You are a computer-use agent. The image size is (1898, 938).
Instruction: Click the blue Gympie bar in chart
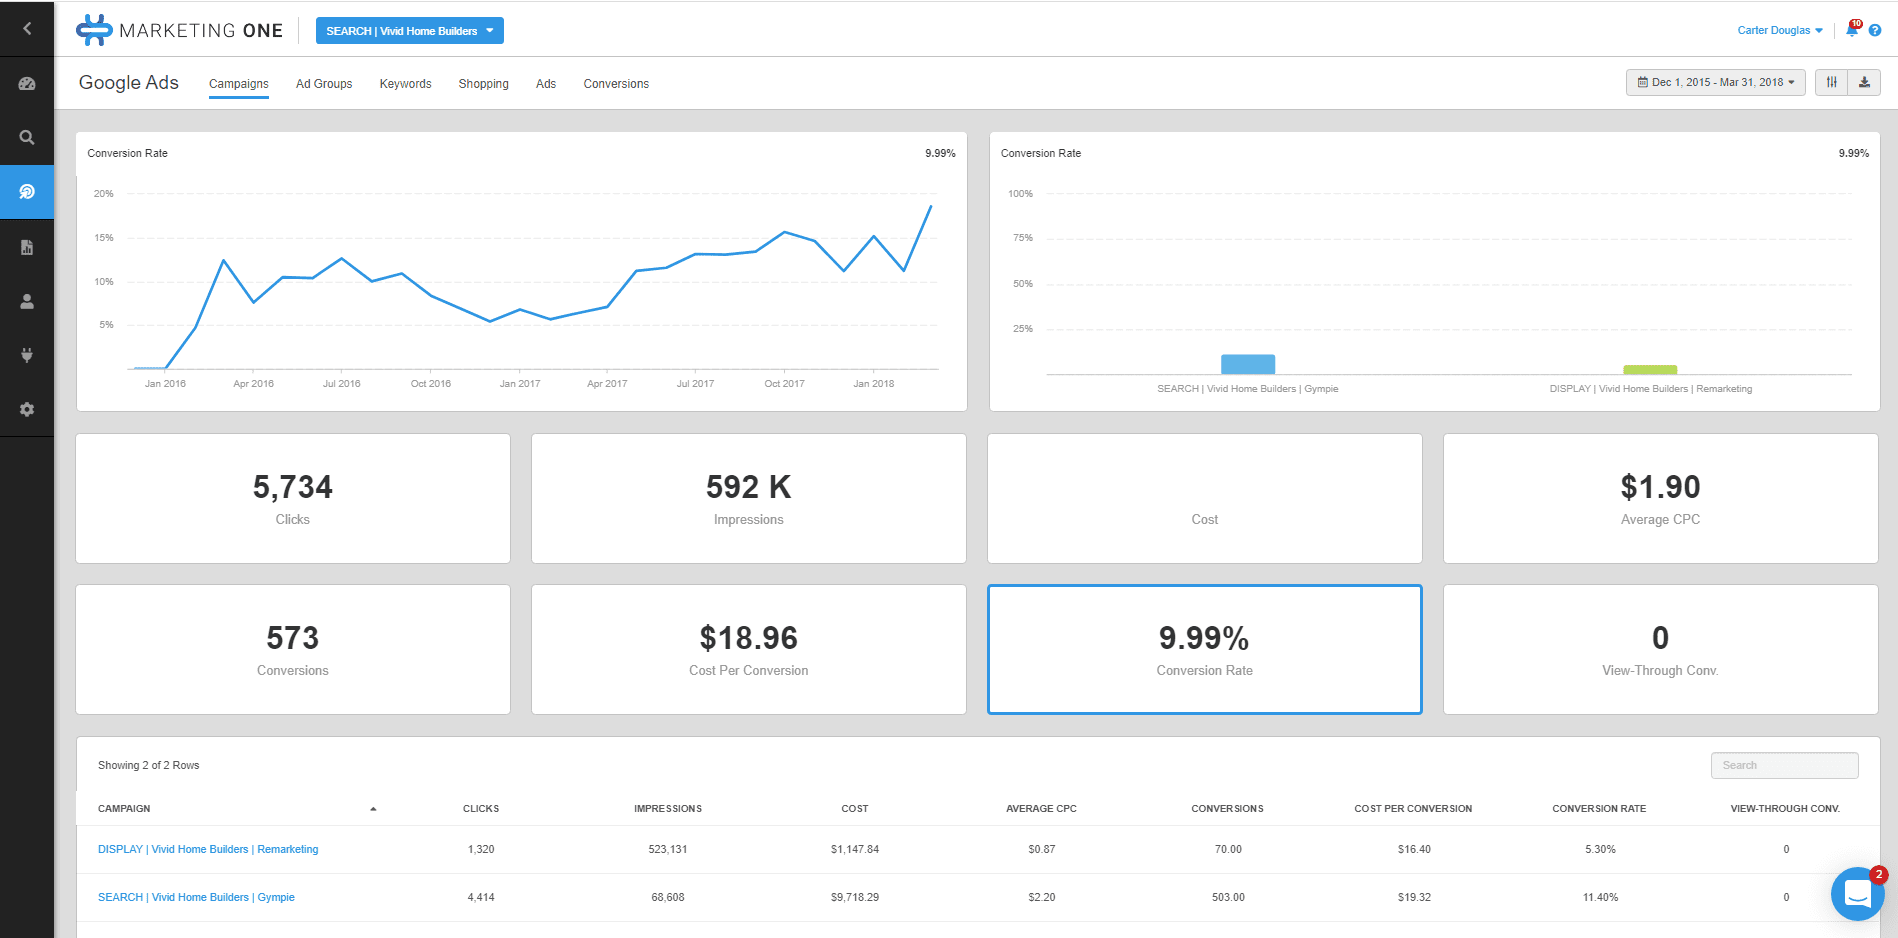pyautogui.click(x=1248, y=364)
